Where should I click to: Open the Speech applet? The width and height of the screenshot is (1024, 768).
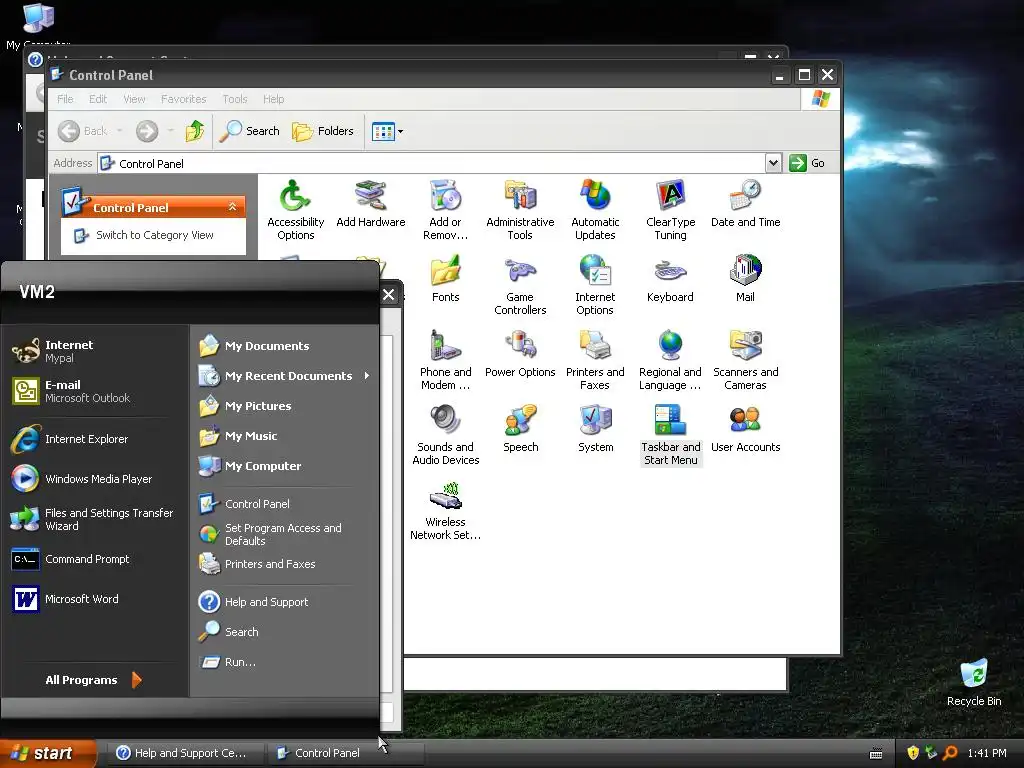click(520, 429)
